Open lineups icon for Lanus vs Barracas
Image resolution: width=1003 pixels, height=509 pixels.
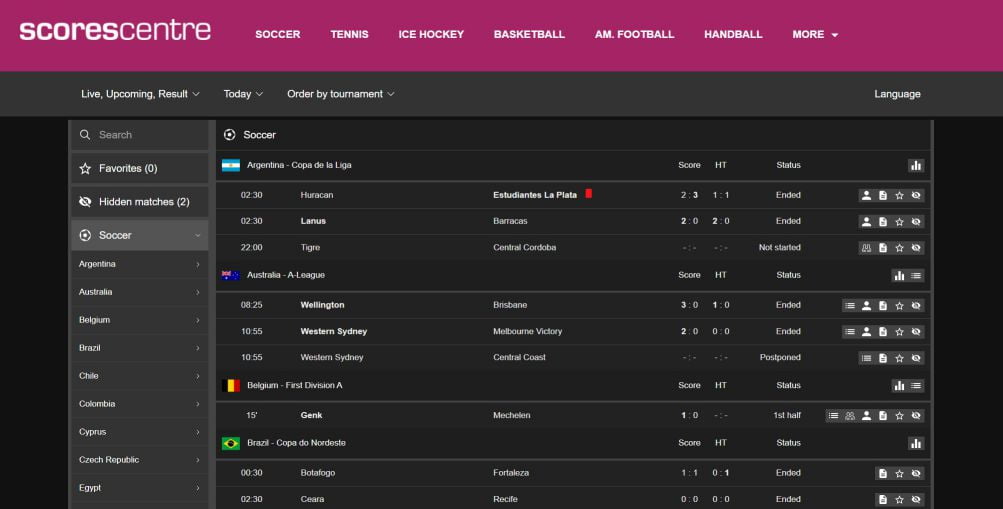(866, 222)
